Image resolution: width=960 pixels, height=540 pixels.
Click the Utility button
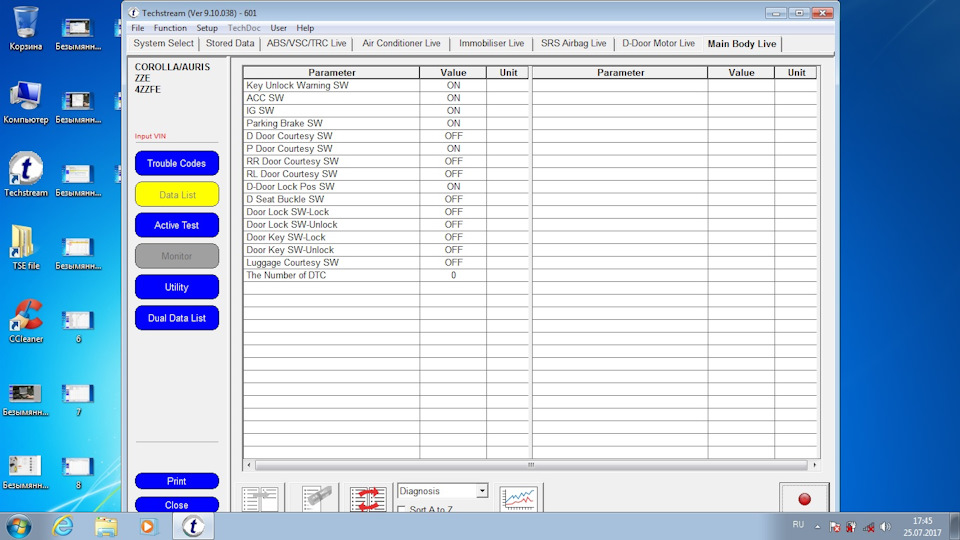pyautogui.click(x=176, y=287)
